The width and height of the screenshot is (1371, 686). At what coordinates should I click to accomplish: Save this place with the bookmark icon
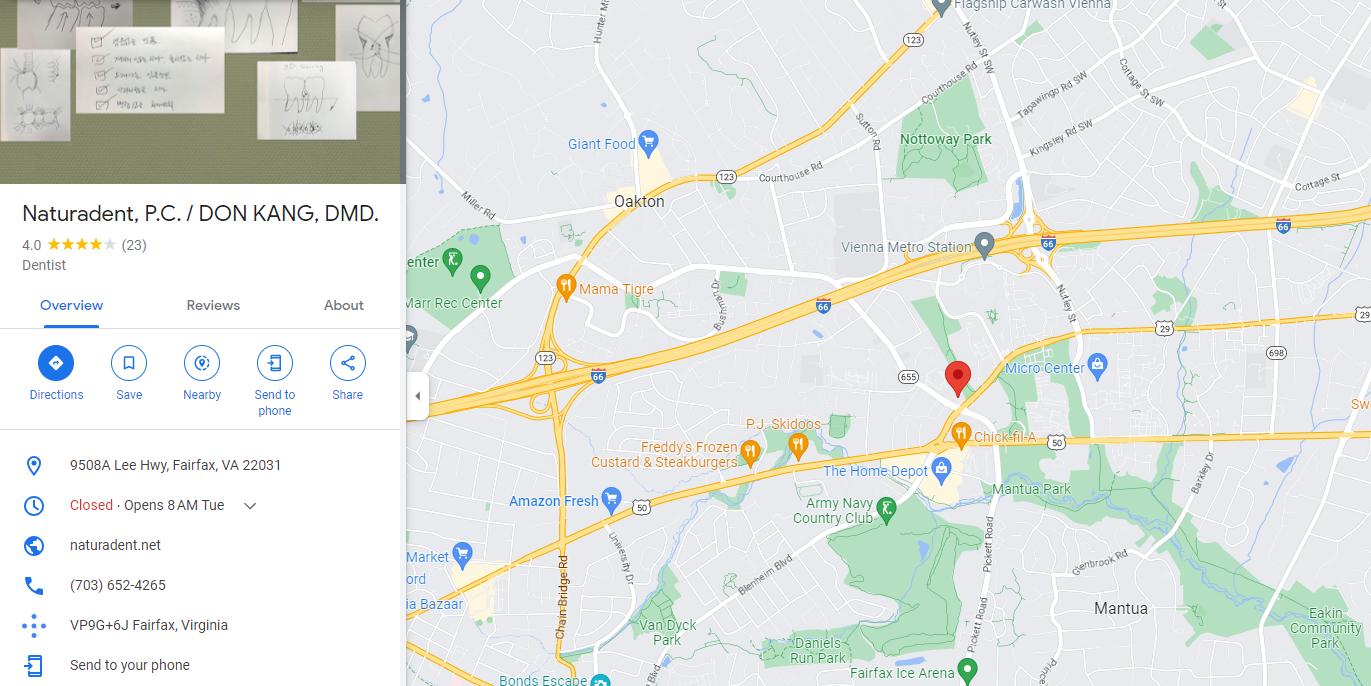coord(129,363)
